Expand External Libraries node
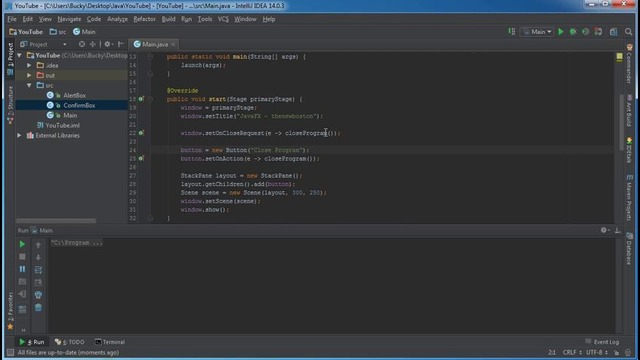The width and height of the screenshot is (640, 360). click(x=19, y=135)
